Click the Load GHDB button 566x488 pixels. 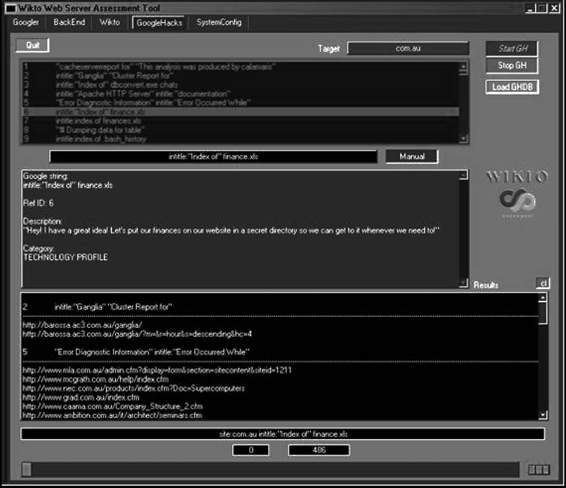512,87
